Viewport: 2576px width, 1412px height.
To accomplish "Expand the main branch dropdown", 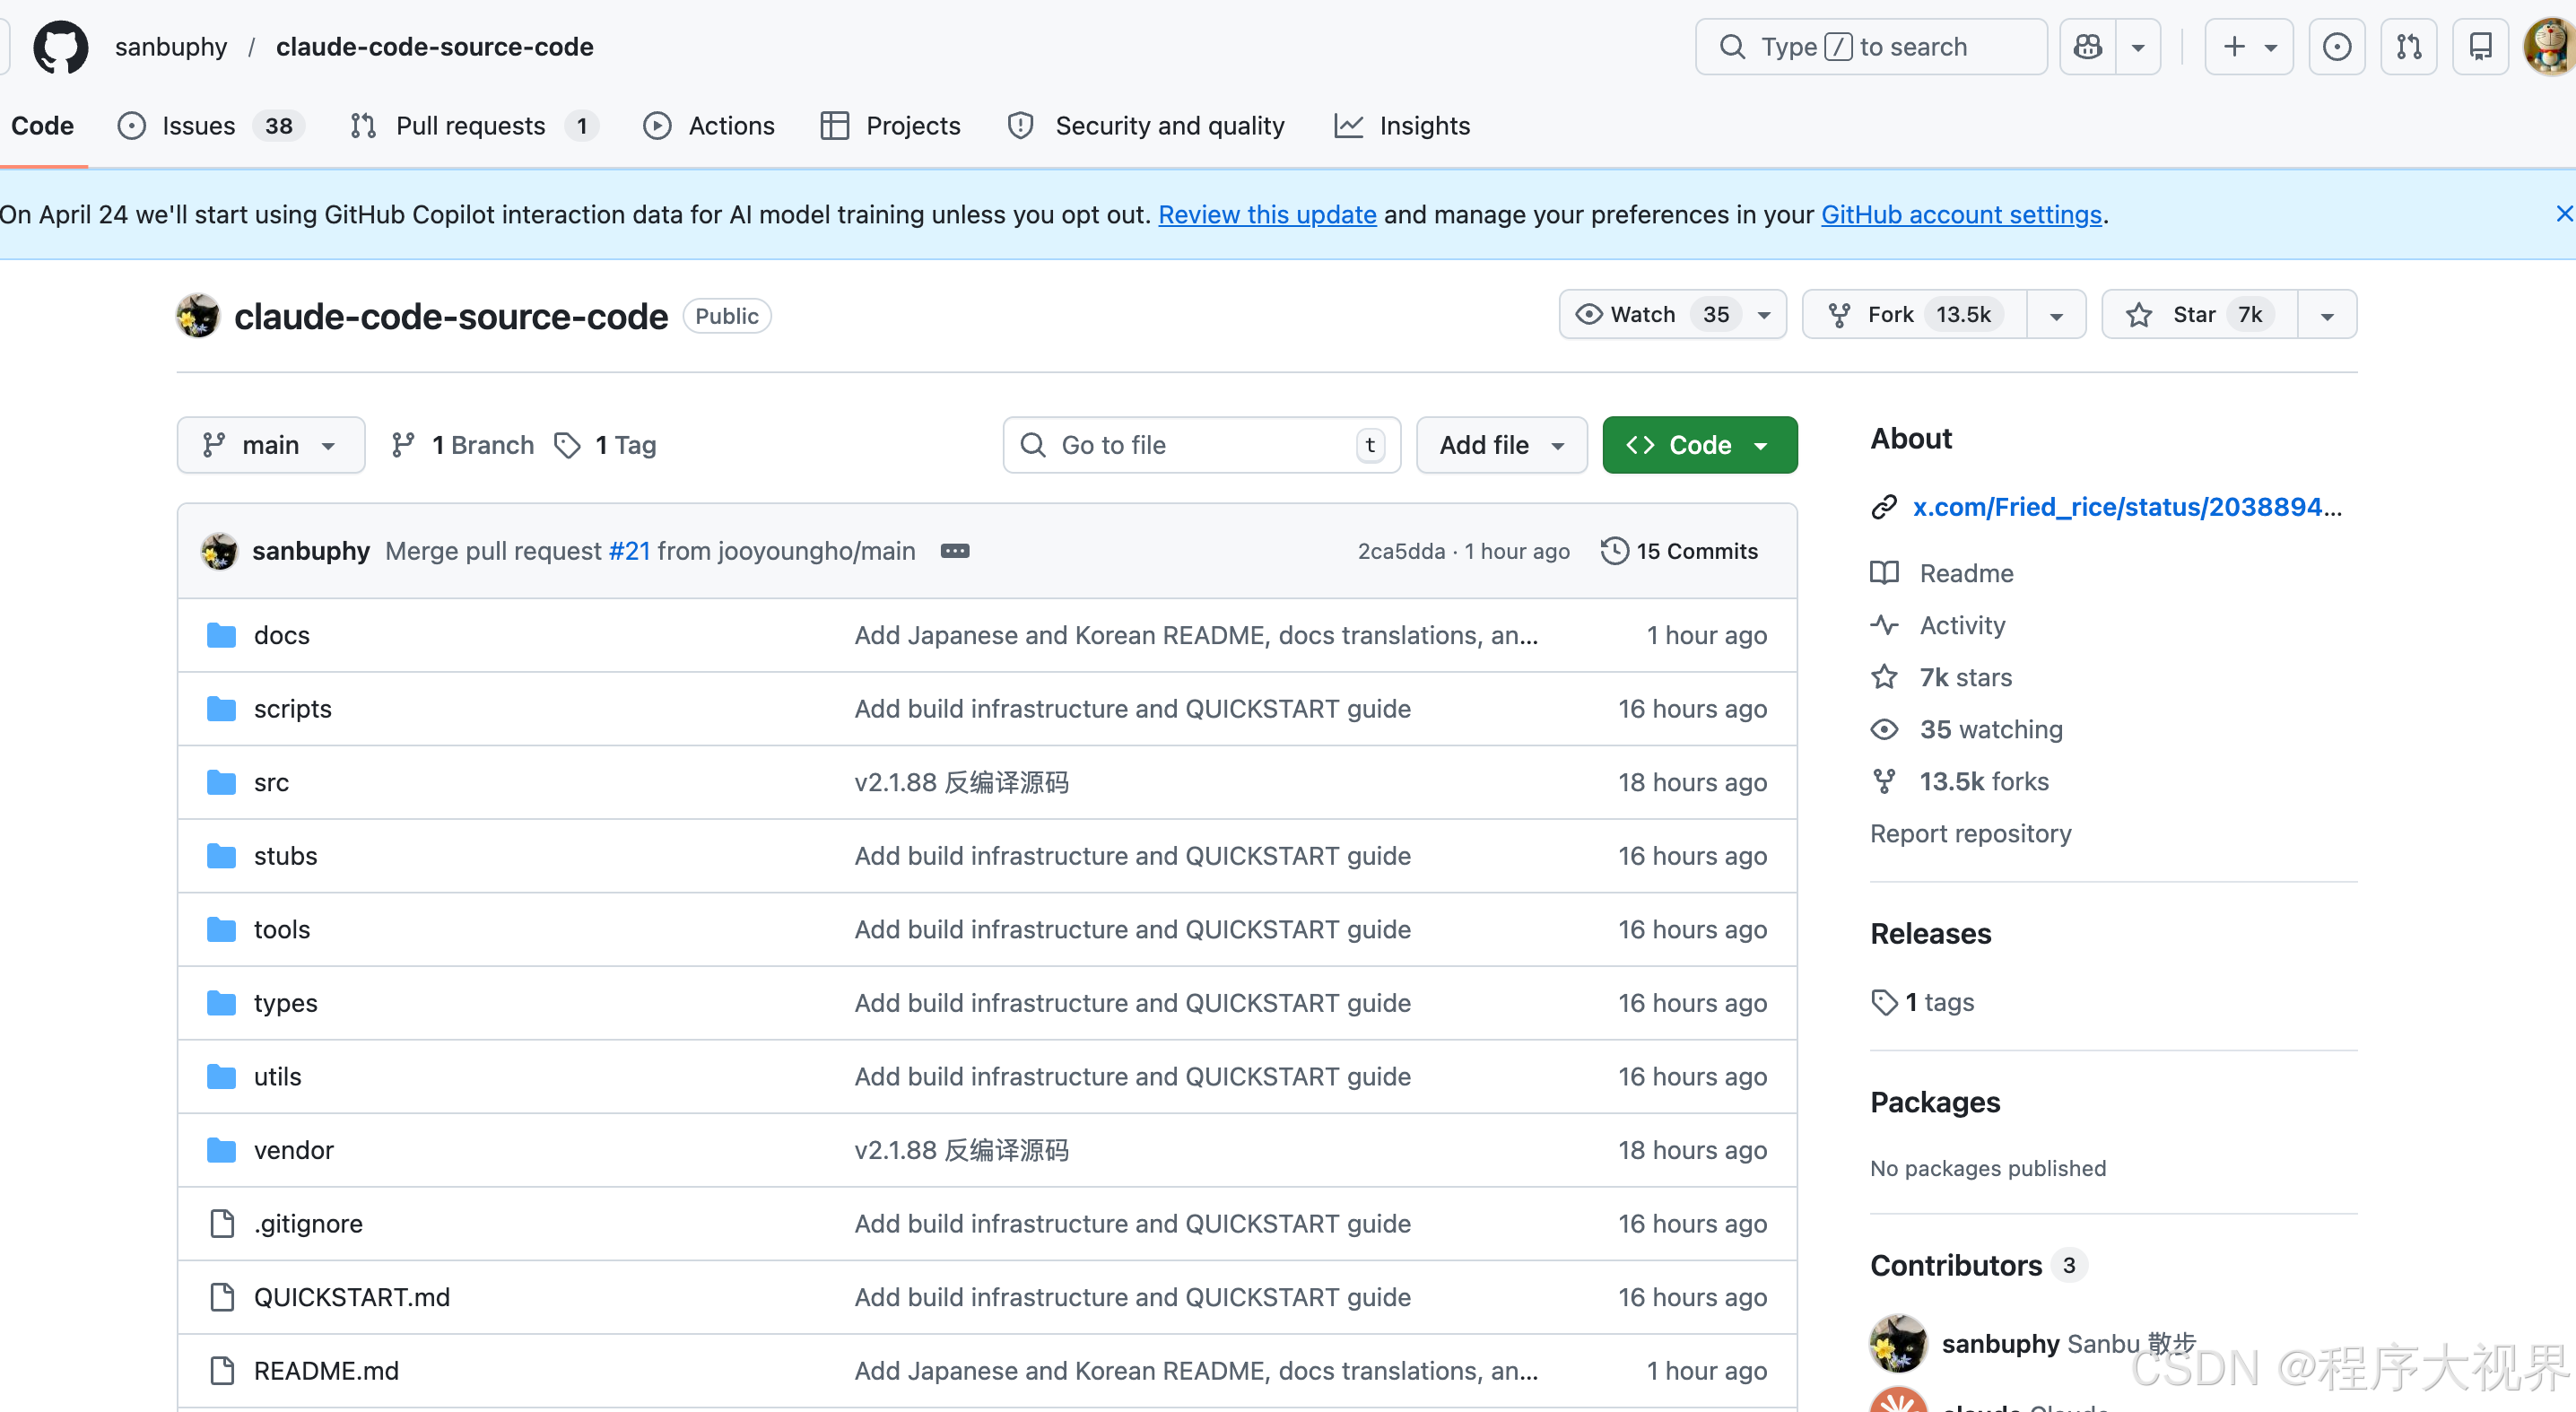I will 270,445.
